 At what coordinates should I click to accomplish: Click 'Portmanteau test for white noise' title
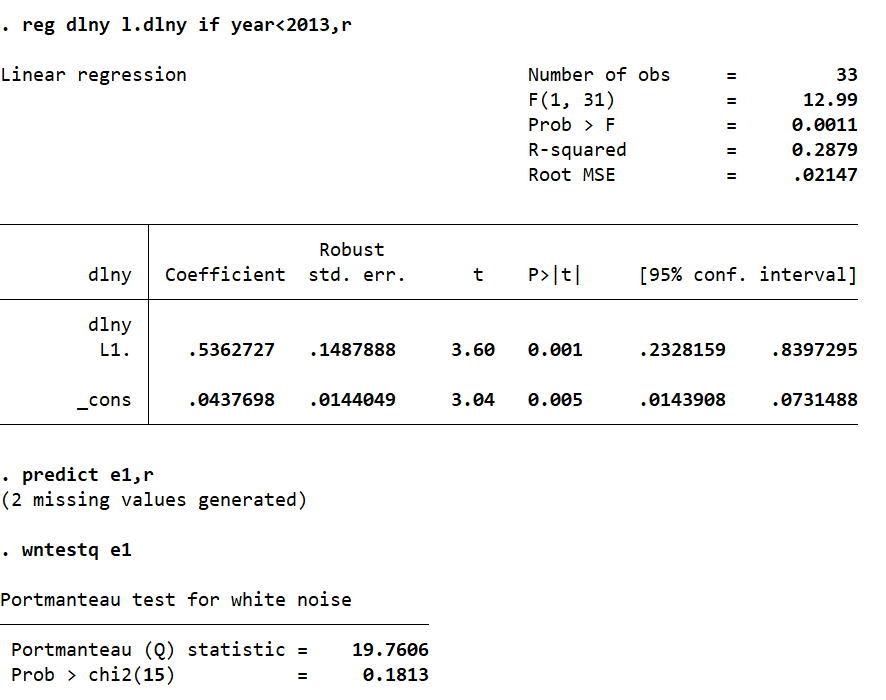[x=176, y=600]
